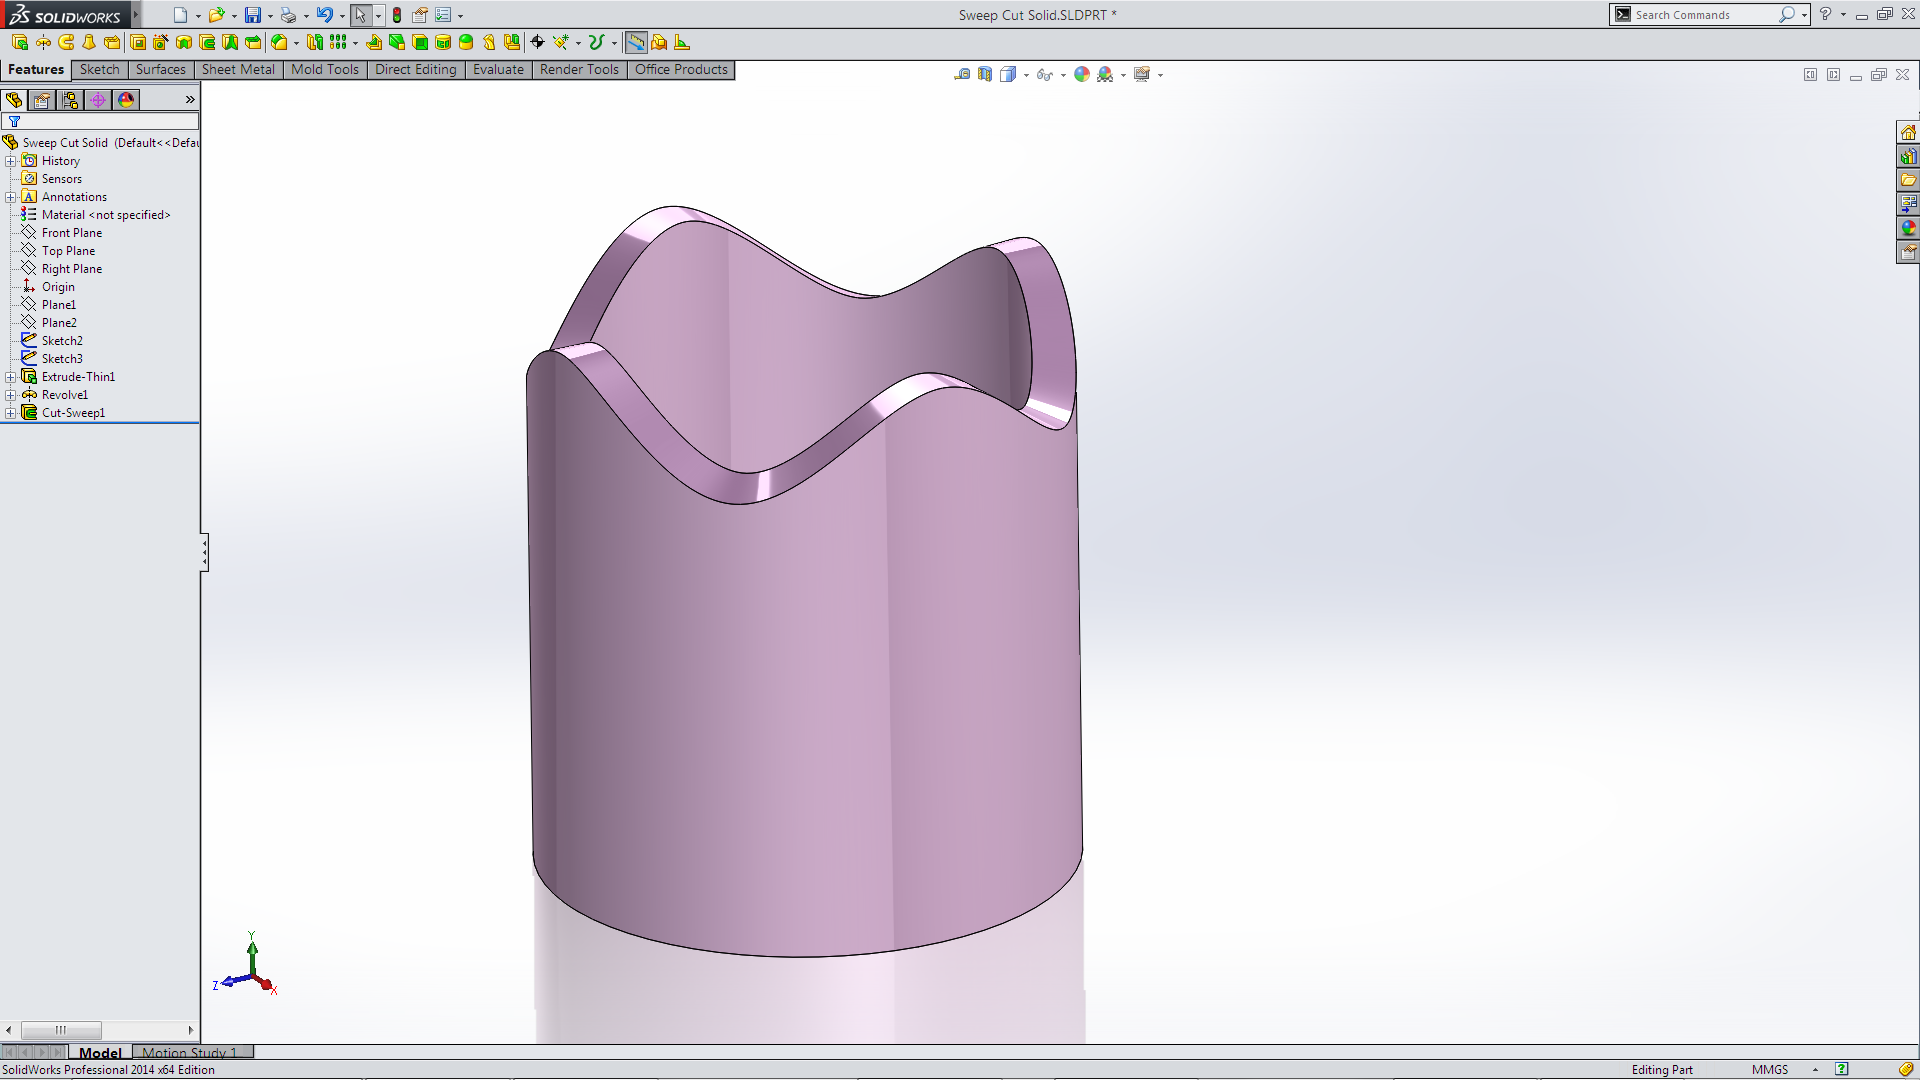1920x1080 pixels.
Task: Switch to the Evaluate tab
Action: (498, 69)
